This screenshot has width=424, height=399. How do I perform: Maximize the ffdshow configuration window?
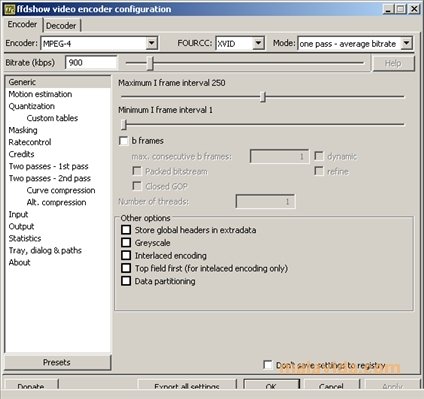pyautogui.click(x=400, y=9)
